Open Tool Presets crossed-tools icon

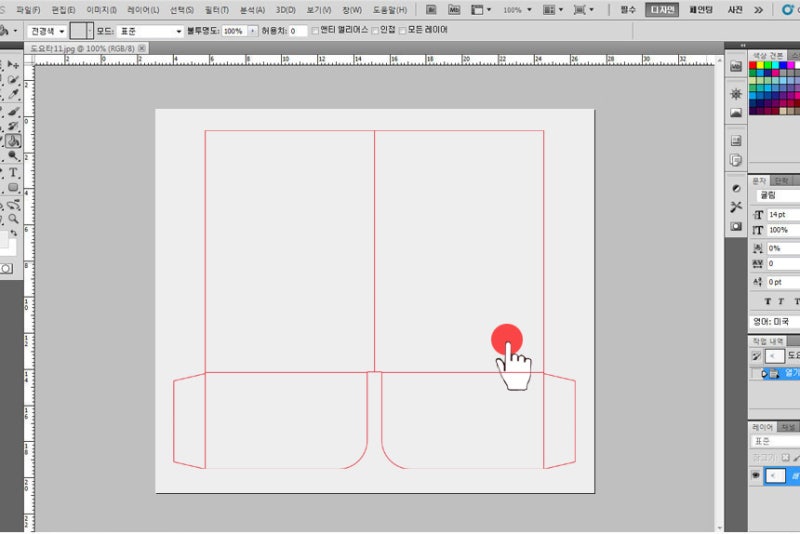[x=736, y=207]
